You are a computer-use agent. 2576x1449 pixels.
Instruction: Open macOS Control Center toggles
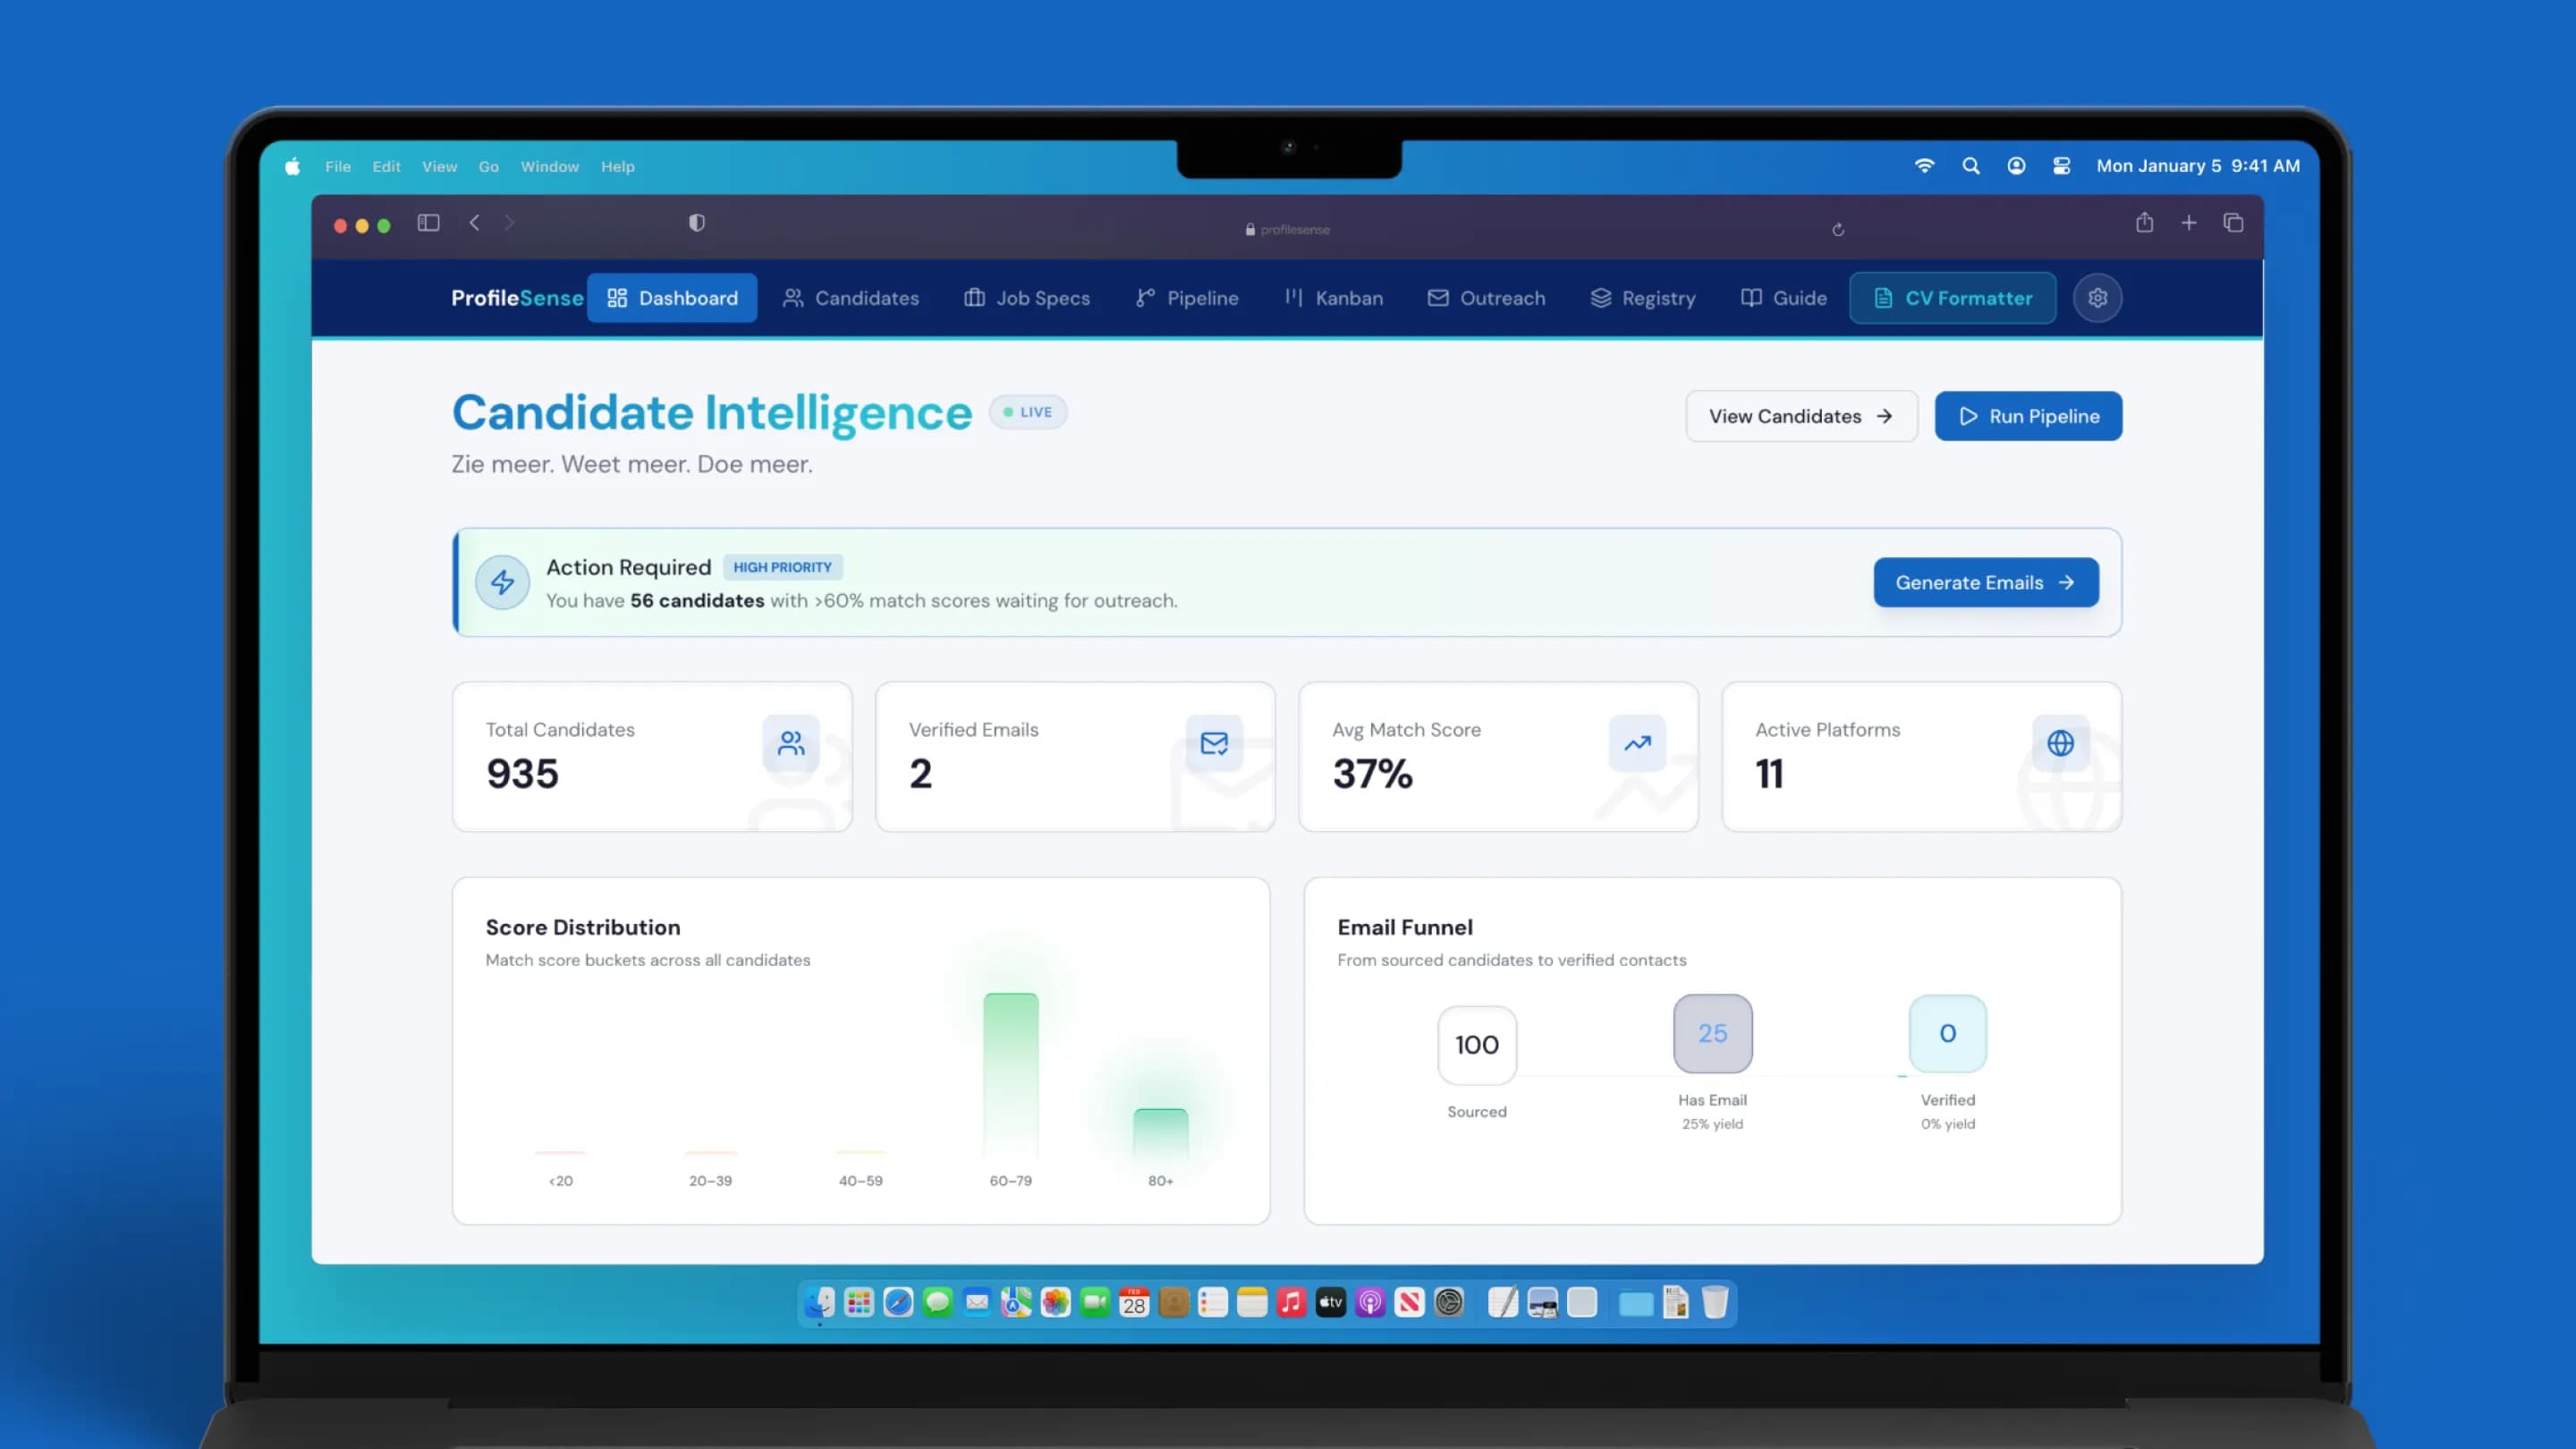tap(2061, 166)
